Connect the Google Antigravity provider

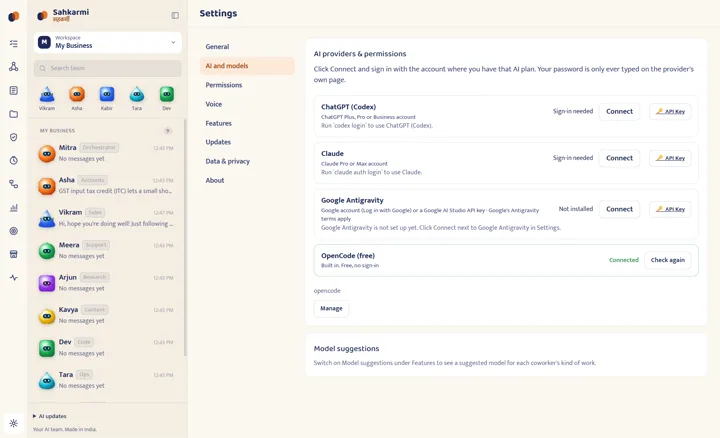pyautogui.click(x=619, y=209)
